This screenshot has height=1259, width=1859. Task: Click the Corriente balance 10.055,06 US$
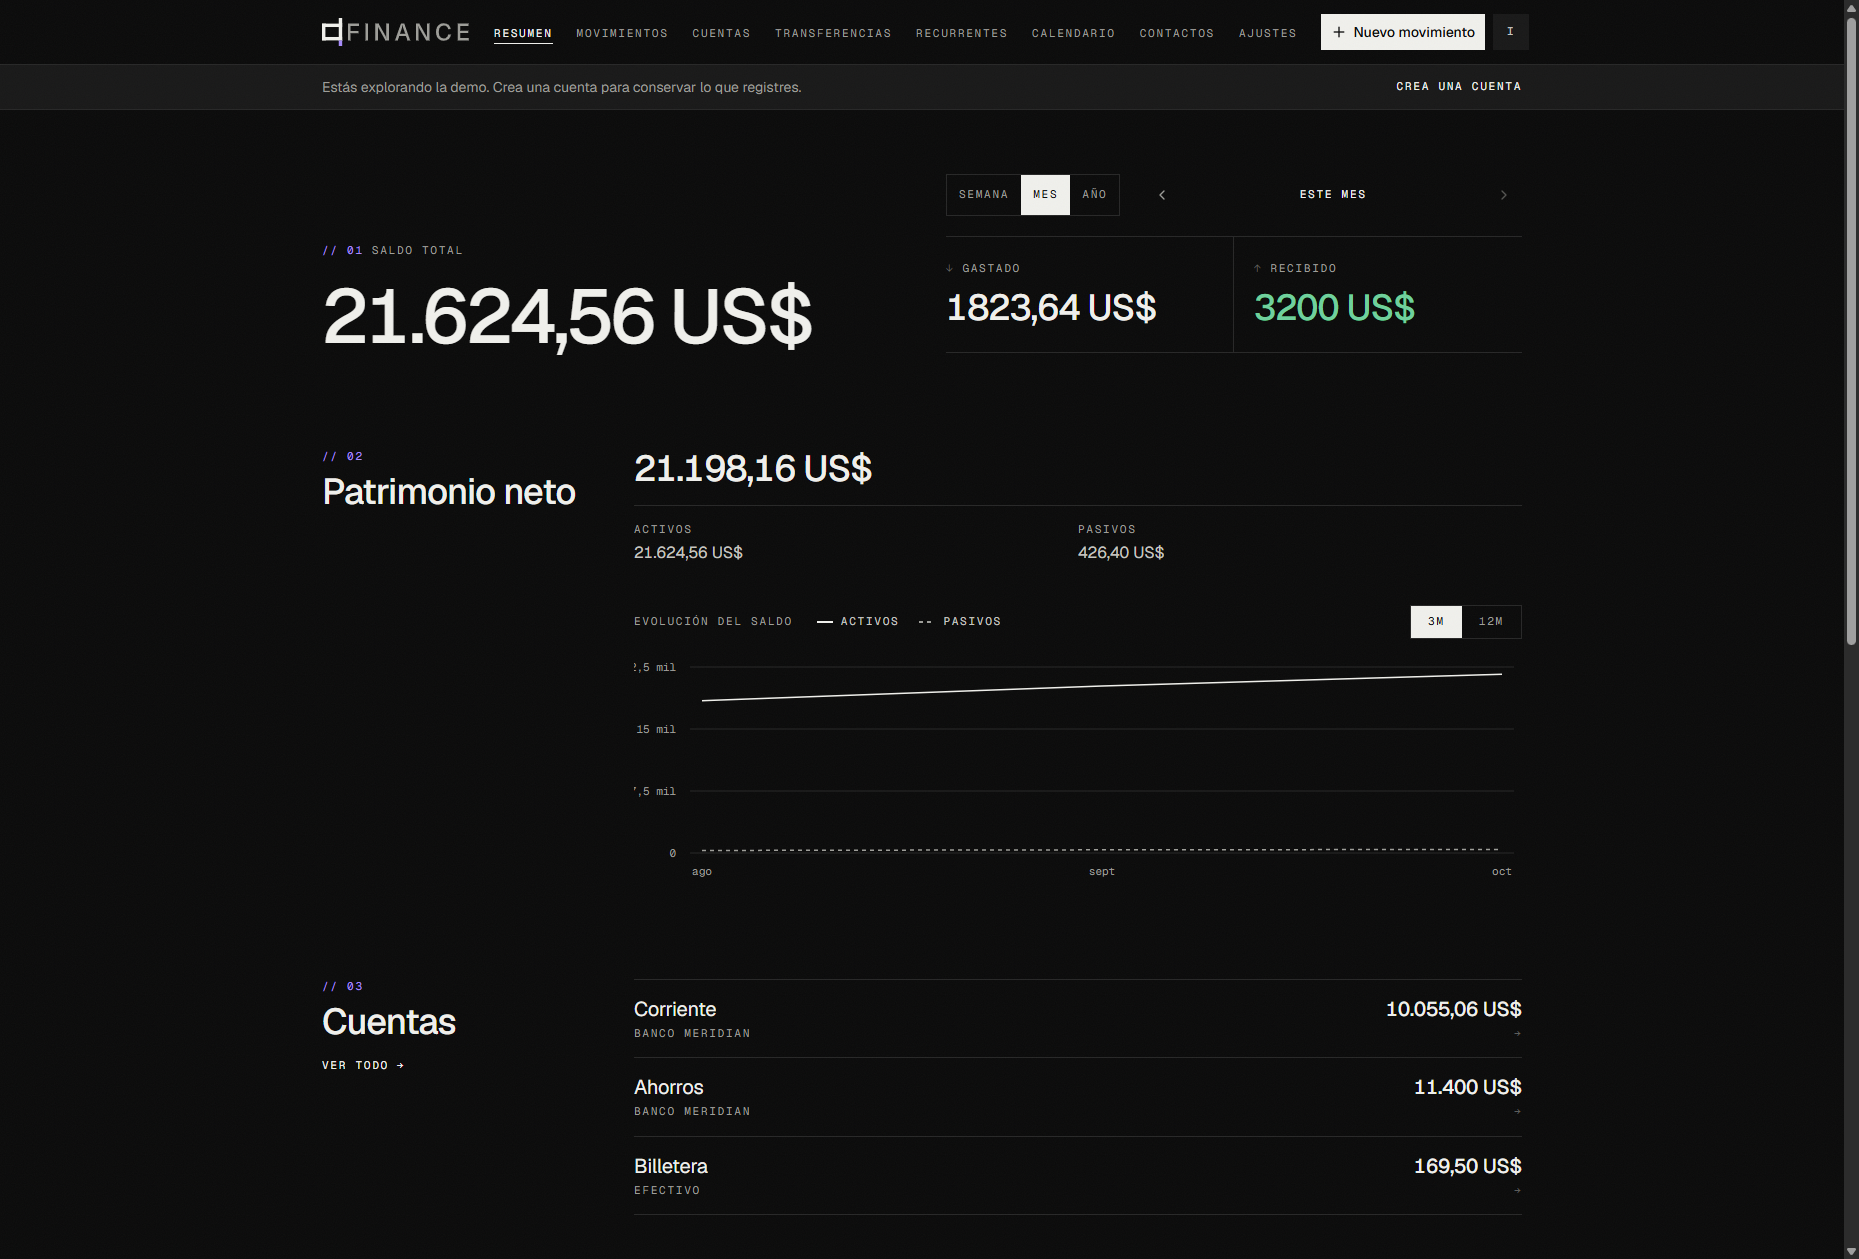[x=1453, y=1010]
